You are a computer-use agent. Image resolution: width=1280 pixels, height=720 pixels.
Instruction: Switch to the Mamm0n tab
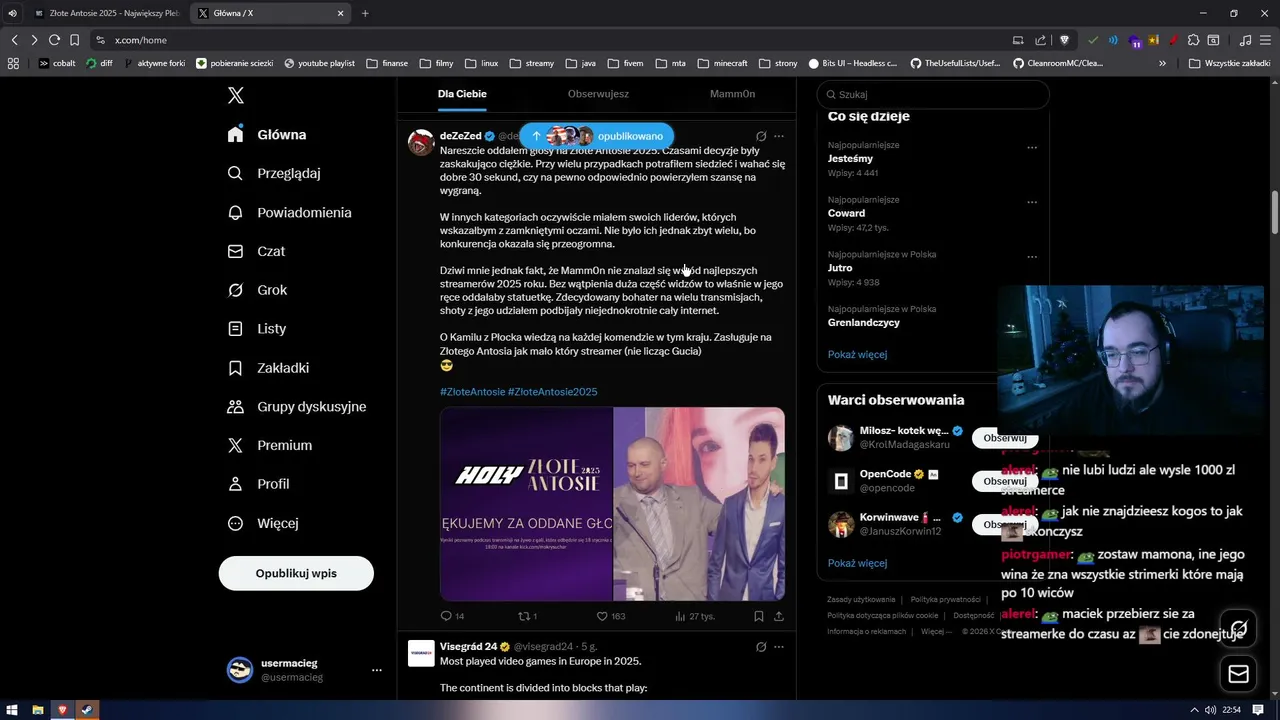(x=732, y=94)
